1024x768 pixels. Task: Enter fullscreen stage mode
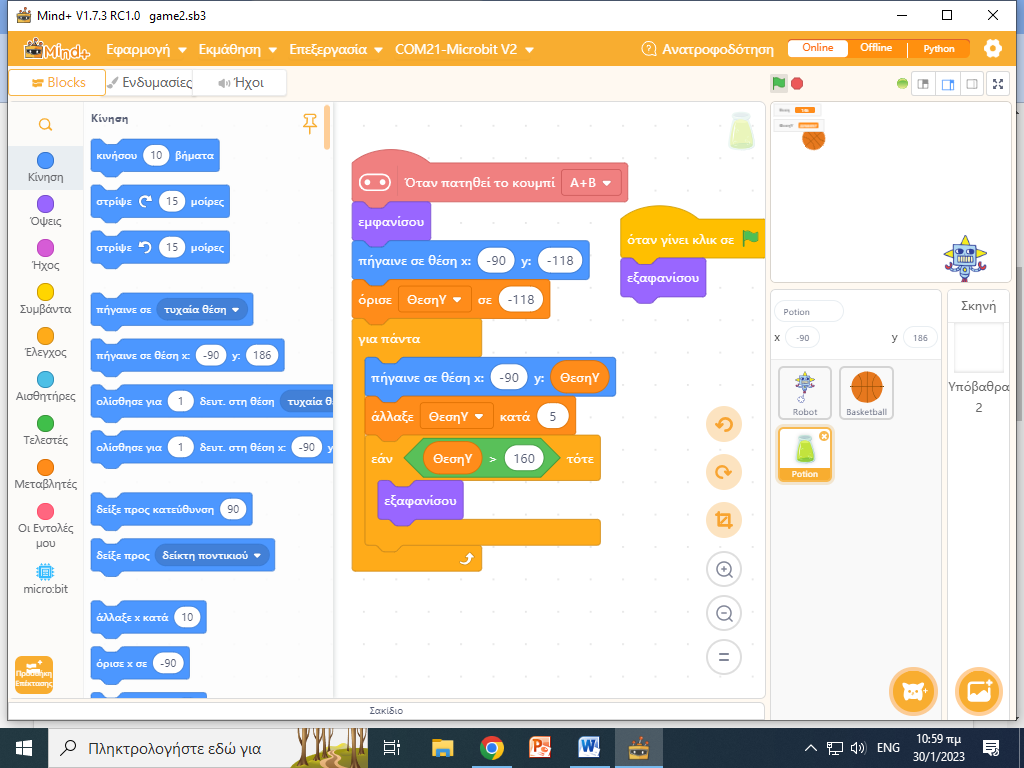tap(997, 84)
